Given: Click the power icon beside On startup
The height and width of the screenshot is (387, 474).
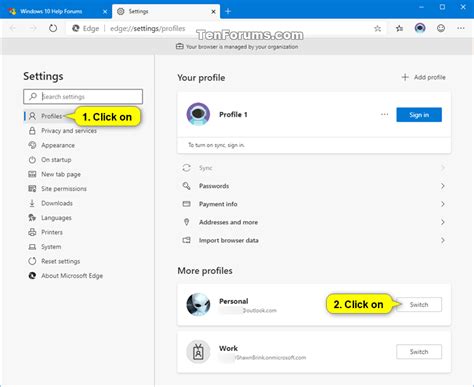Looking at the screenshot, I should point(32,160).
